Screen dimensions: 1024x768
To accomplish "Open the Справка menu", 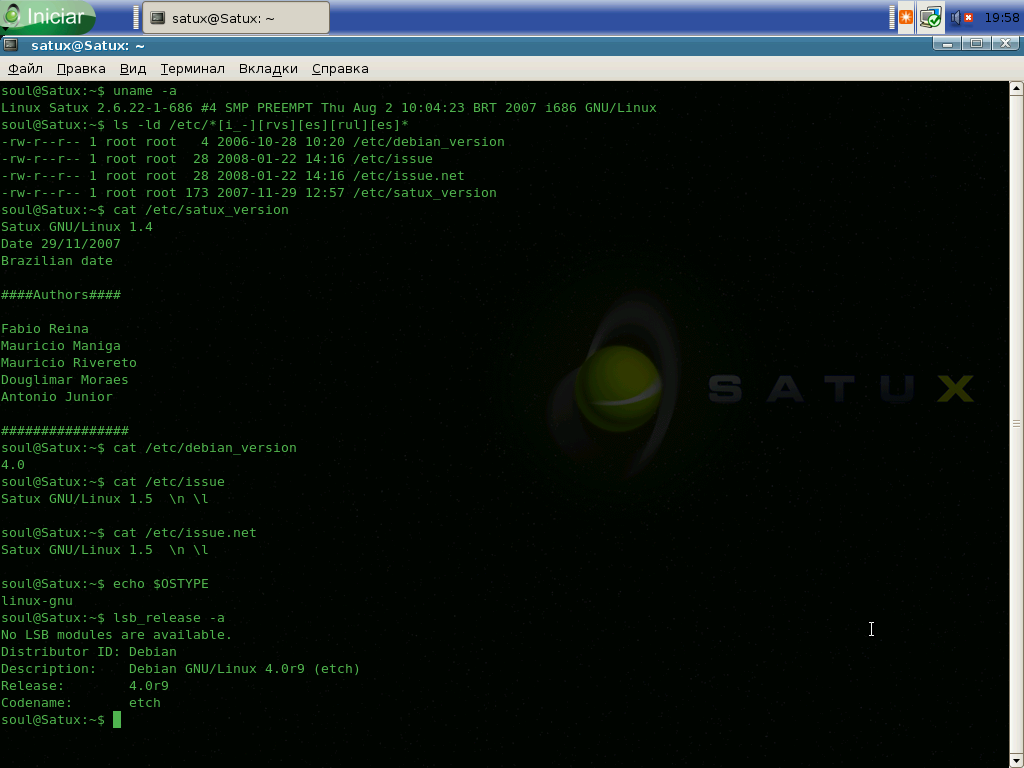I will pyautogui.click(x=340, y=69).
